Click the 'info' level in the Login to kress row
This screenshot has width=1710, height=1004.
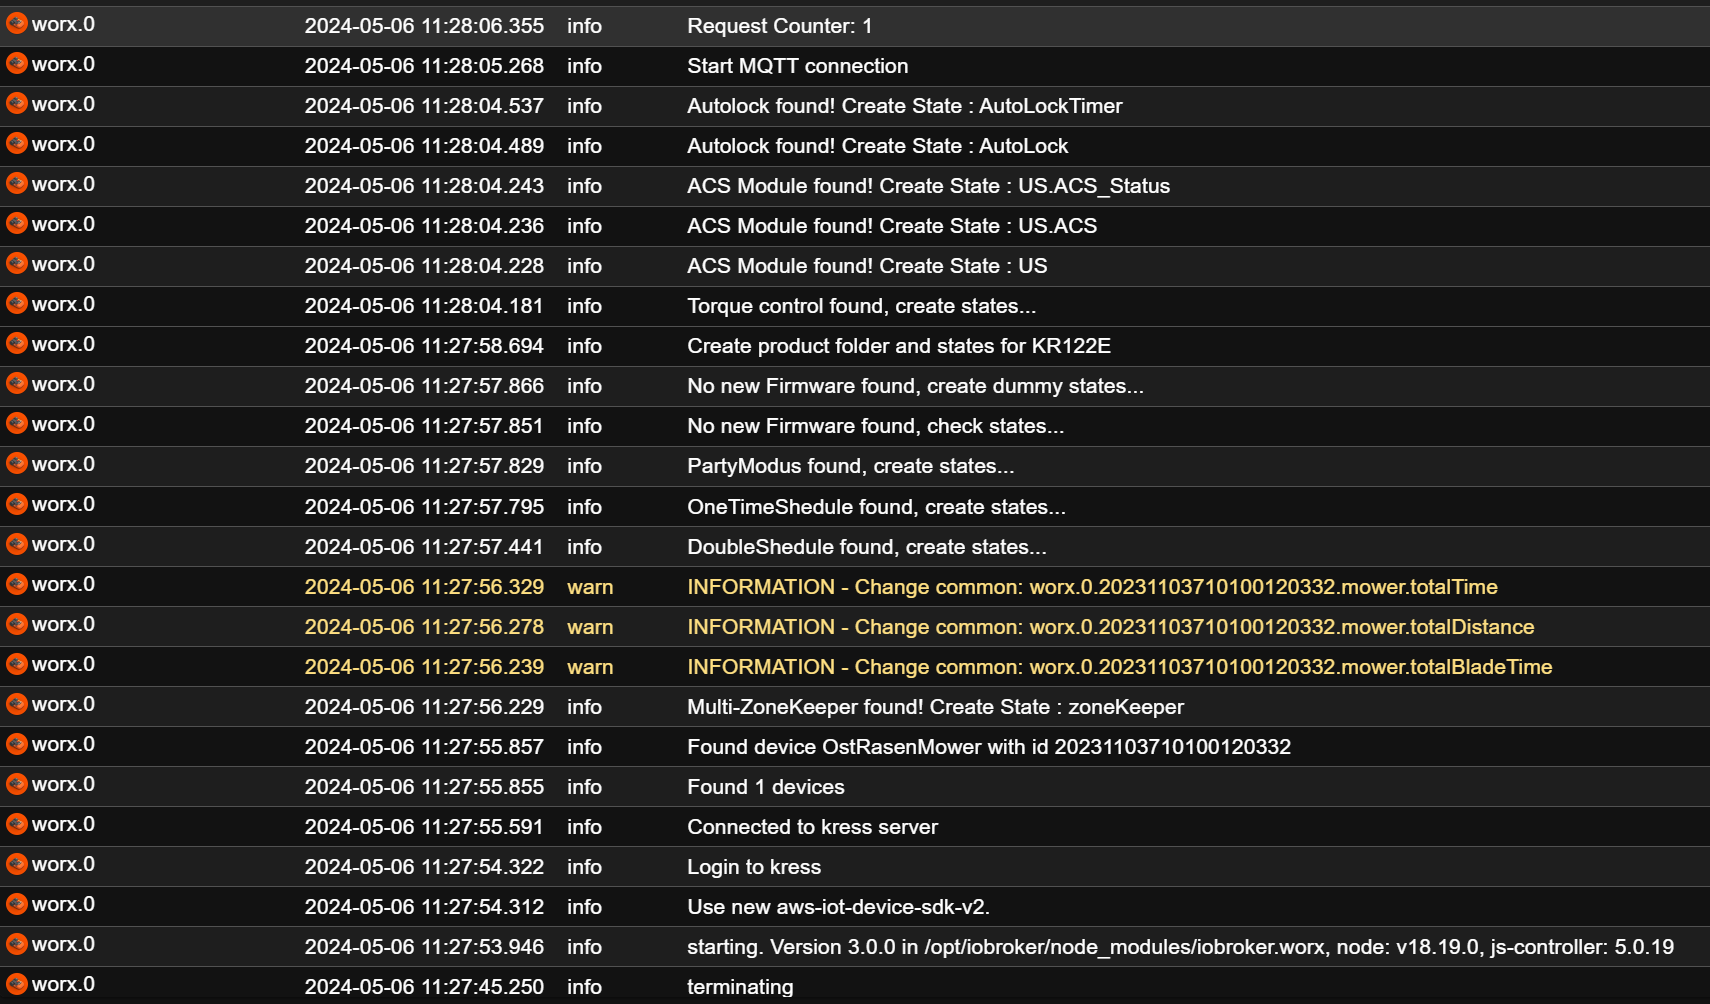(x=584, y=867)
